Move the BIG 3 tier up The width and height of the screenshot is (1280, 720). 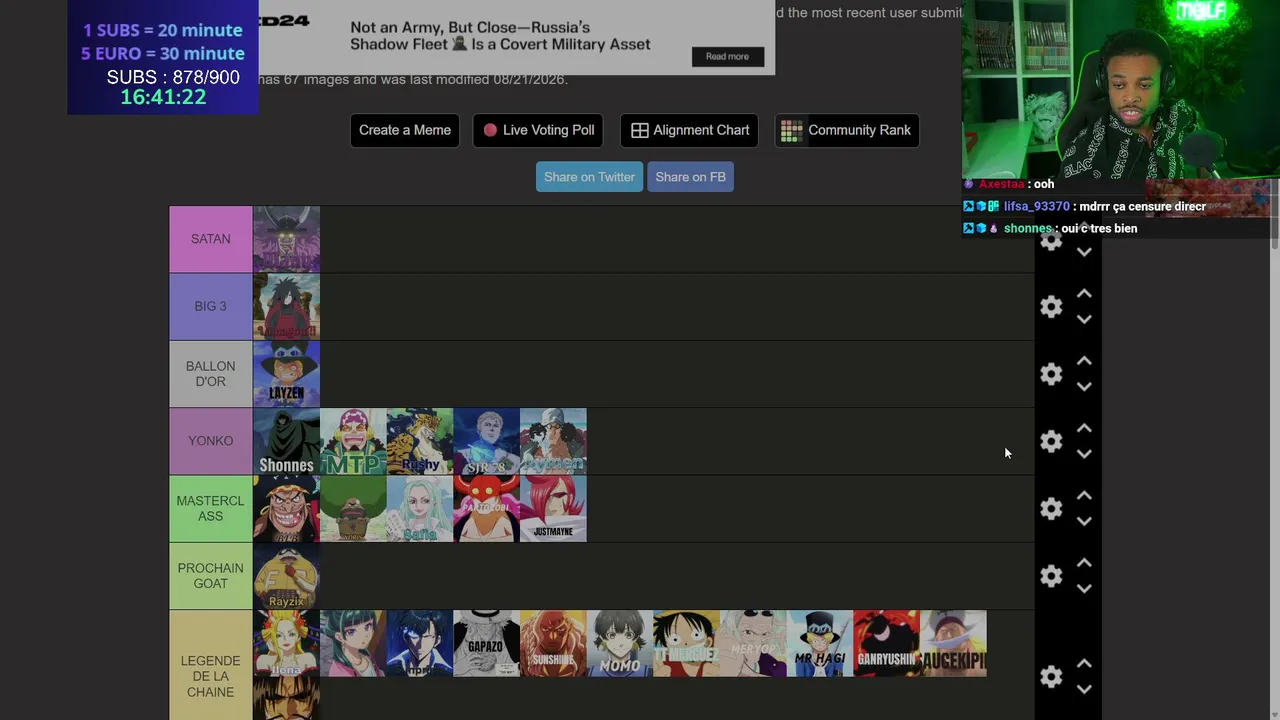tap(1084, 294)
